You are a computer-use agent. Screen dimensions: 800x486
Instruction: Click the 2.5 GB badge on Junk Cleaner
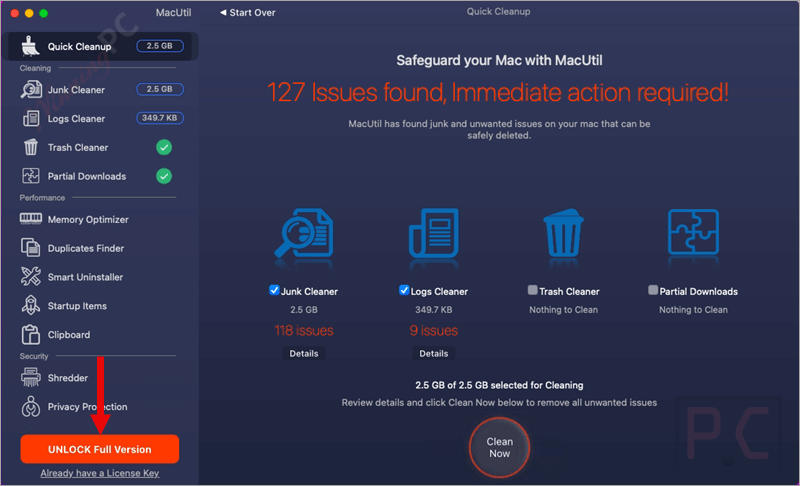pyautogui.click(x=160, y=89)
